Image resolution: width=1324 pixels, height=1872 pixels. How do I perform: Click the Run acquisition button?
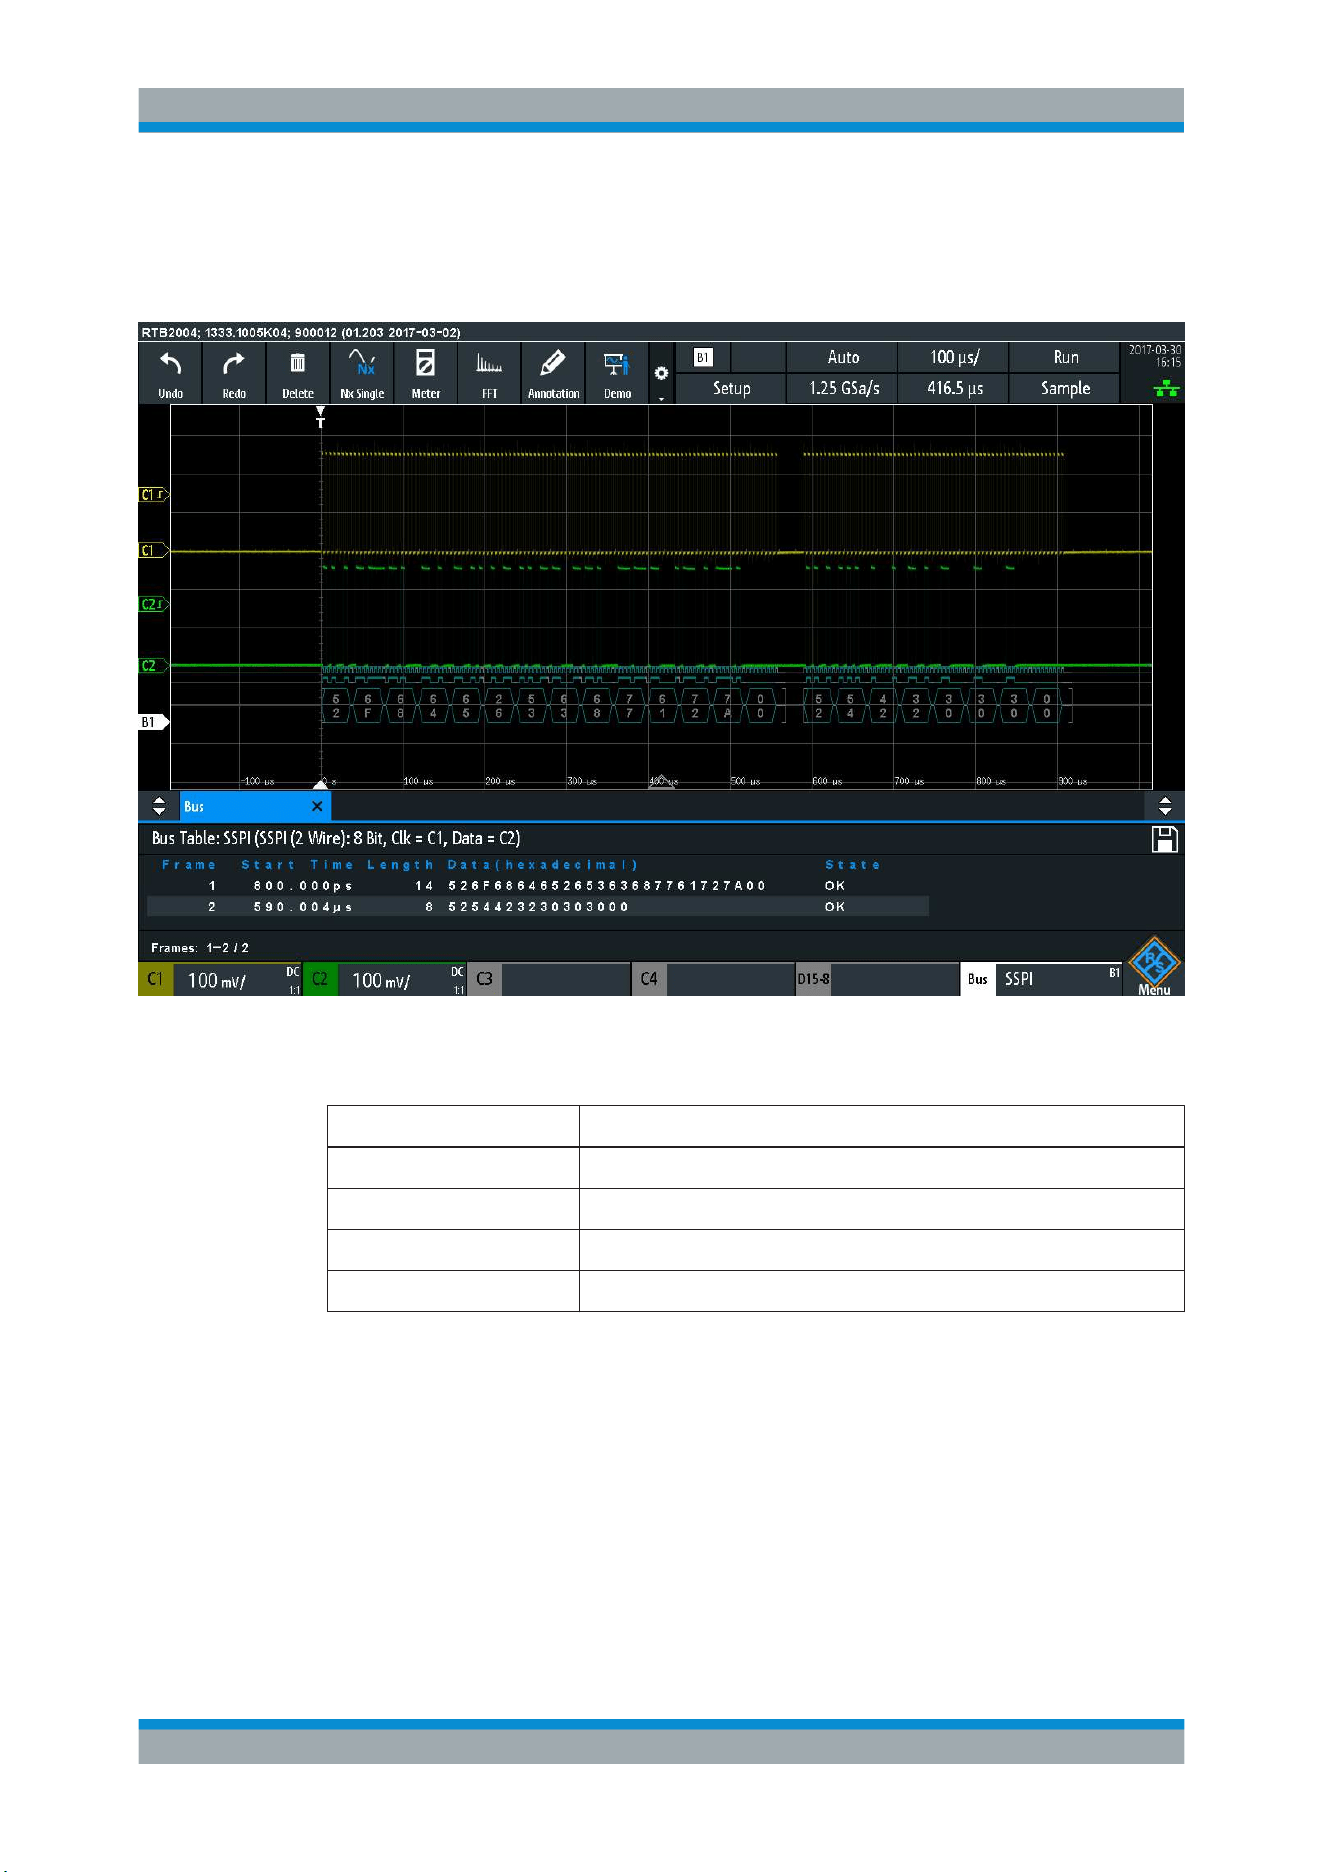(x=1065, y=357)
